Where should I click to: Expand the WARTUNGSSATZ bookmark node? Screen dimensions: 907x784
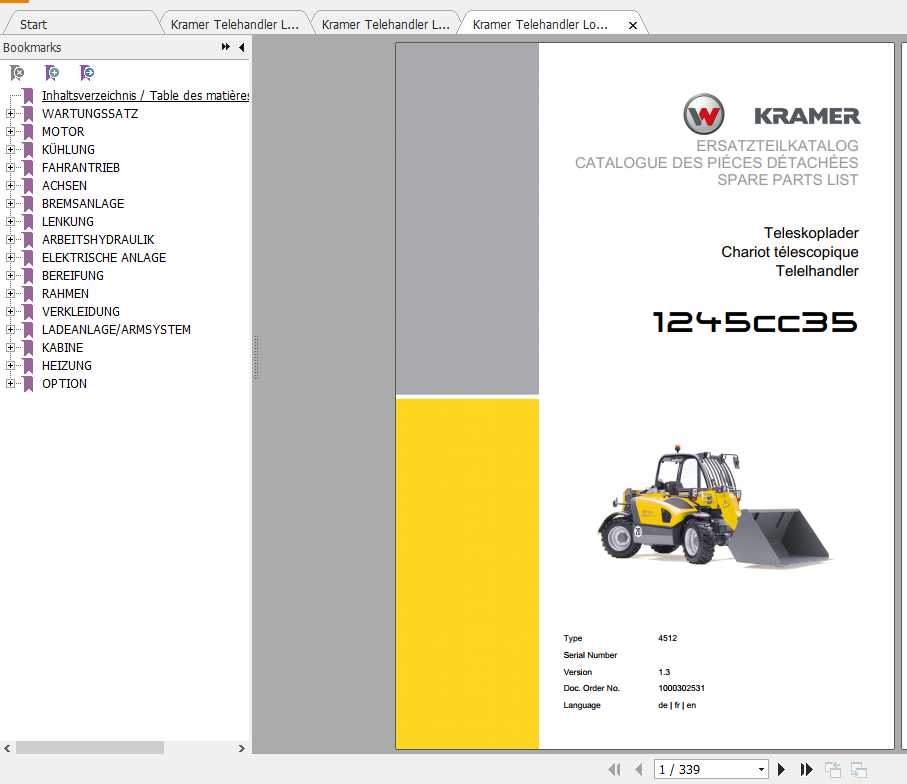tap(10, 113)
